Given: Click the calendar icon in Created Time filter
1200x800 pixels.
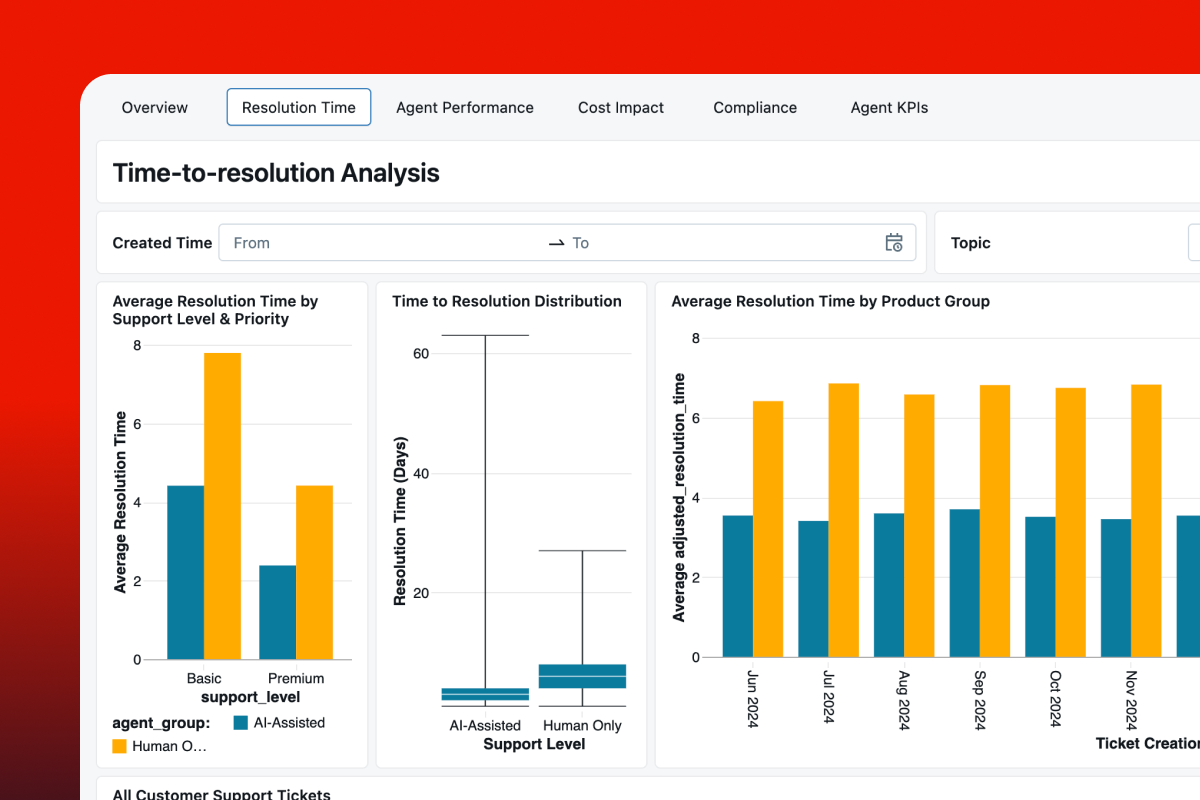Looking at the screenshot, I should tap(894, 243).
